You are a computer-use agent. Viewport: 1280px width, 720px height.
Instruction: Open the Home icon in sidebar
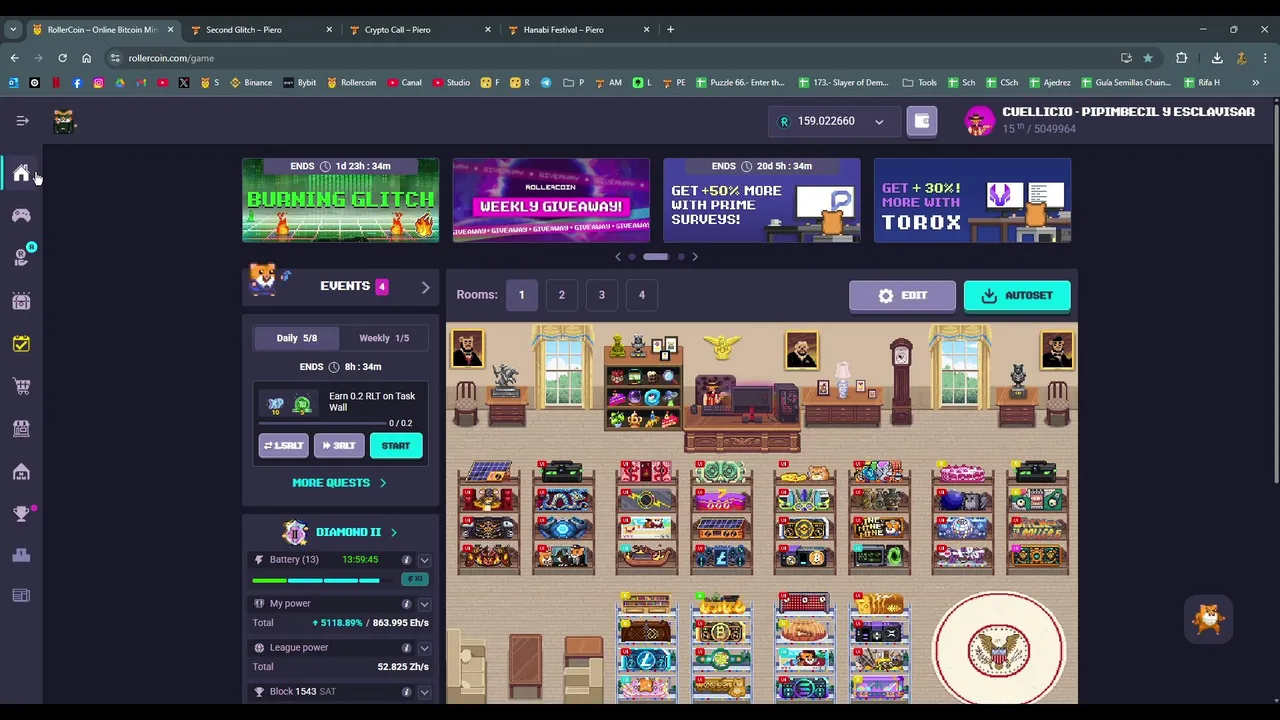[x=21, y=173]
